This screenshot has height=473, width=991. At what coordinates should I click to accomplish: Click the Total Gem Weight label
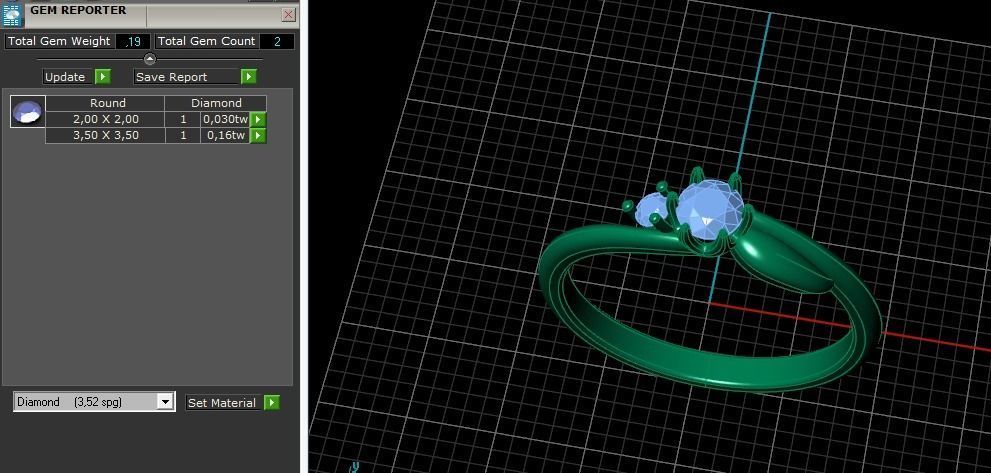pyautogui.click(x=59, y=41)
